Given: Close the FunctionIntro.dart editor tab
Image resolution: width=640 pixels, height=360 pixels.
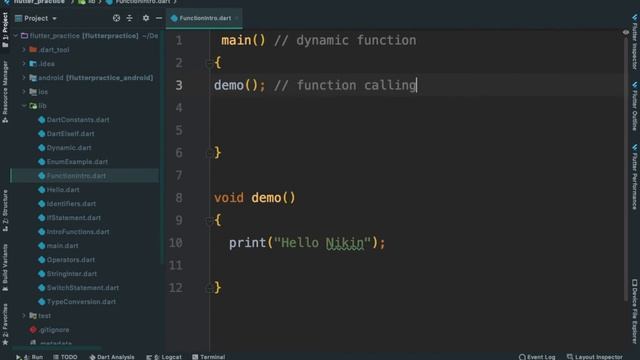Looking at the screenshot, I should tap(237, 18).
